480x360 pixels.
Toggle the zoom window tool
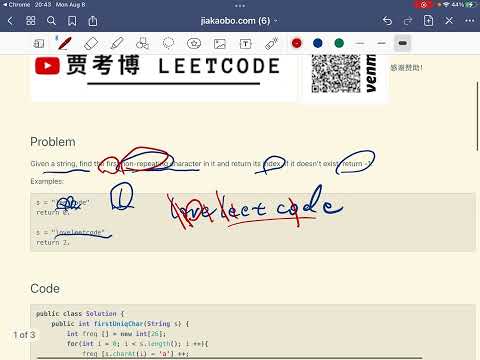tap(39, 43)
